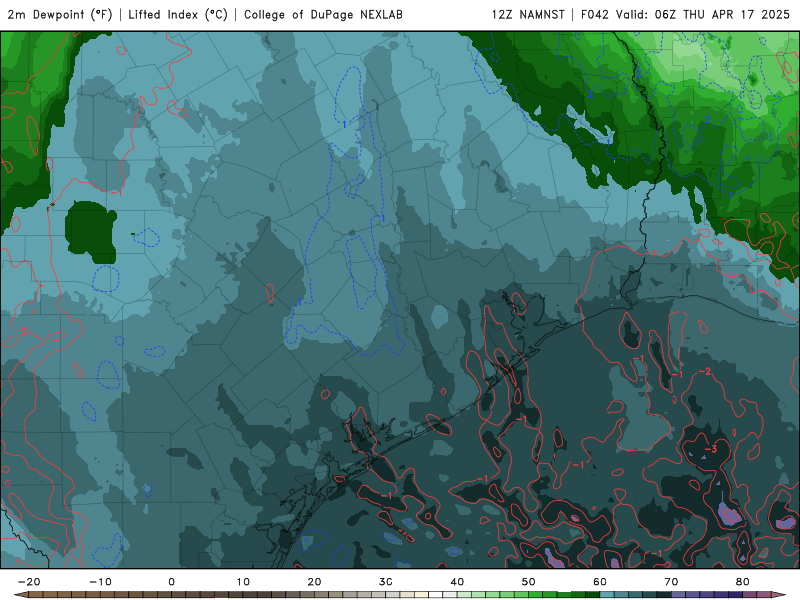Click the 60 label on the color scale
The width and height of the screenshot is (800, 600).
click(x=600, y=582)
